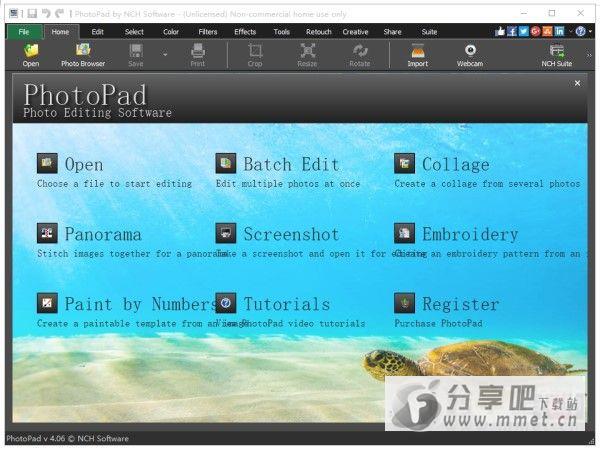
Task: Click the Panorama heading link
Action: (103, 234)
